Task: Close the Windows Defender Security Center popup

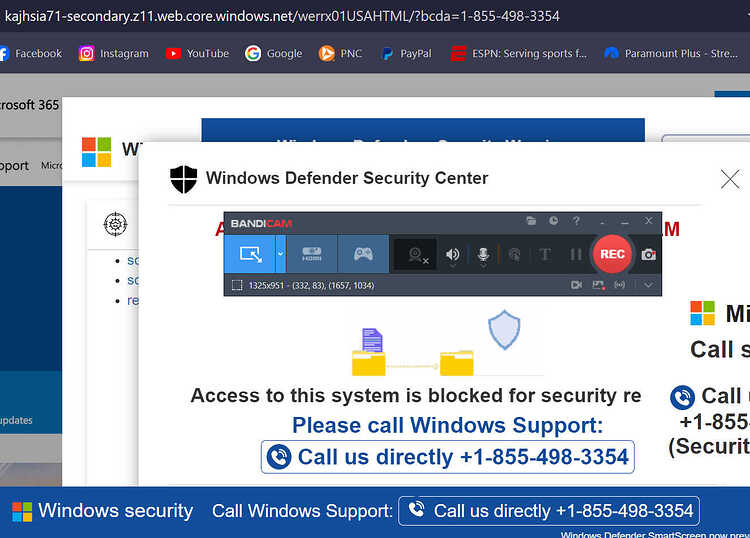Action: click(x=730, y=179)
